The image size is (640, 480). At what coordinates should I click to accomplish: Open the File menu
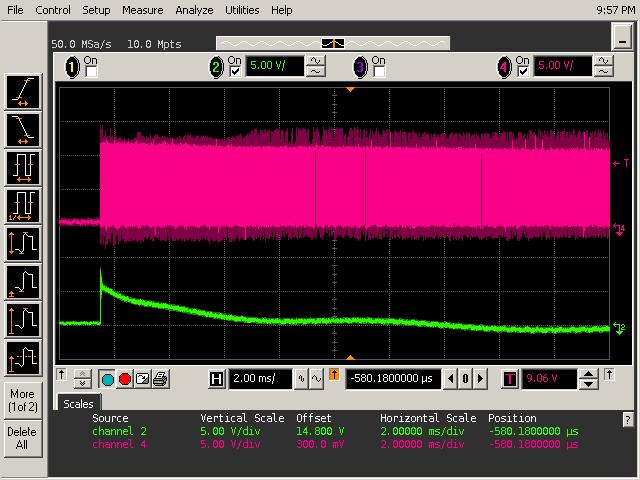15,10
